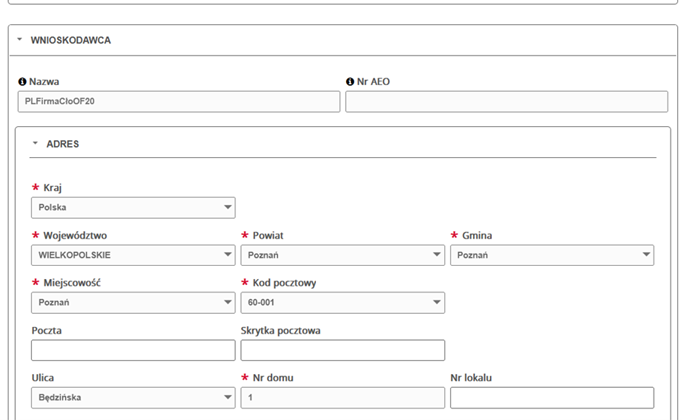Screen dimensions: 682x420
Task: Click the Miejscowość field label
Action: click(x=72, y=283)
